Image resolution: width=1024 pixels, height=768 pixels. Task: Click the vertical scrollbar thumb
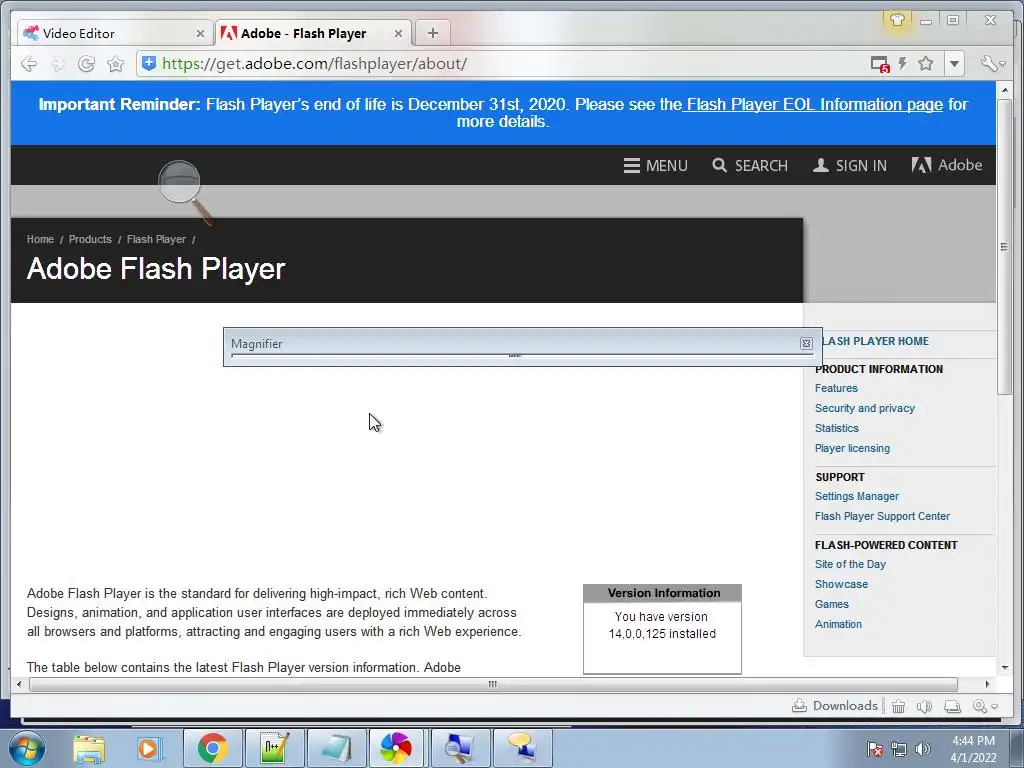tap(1004, 246)
